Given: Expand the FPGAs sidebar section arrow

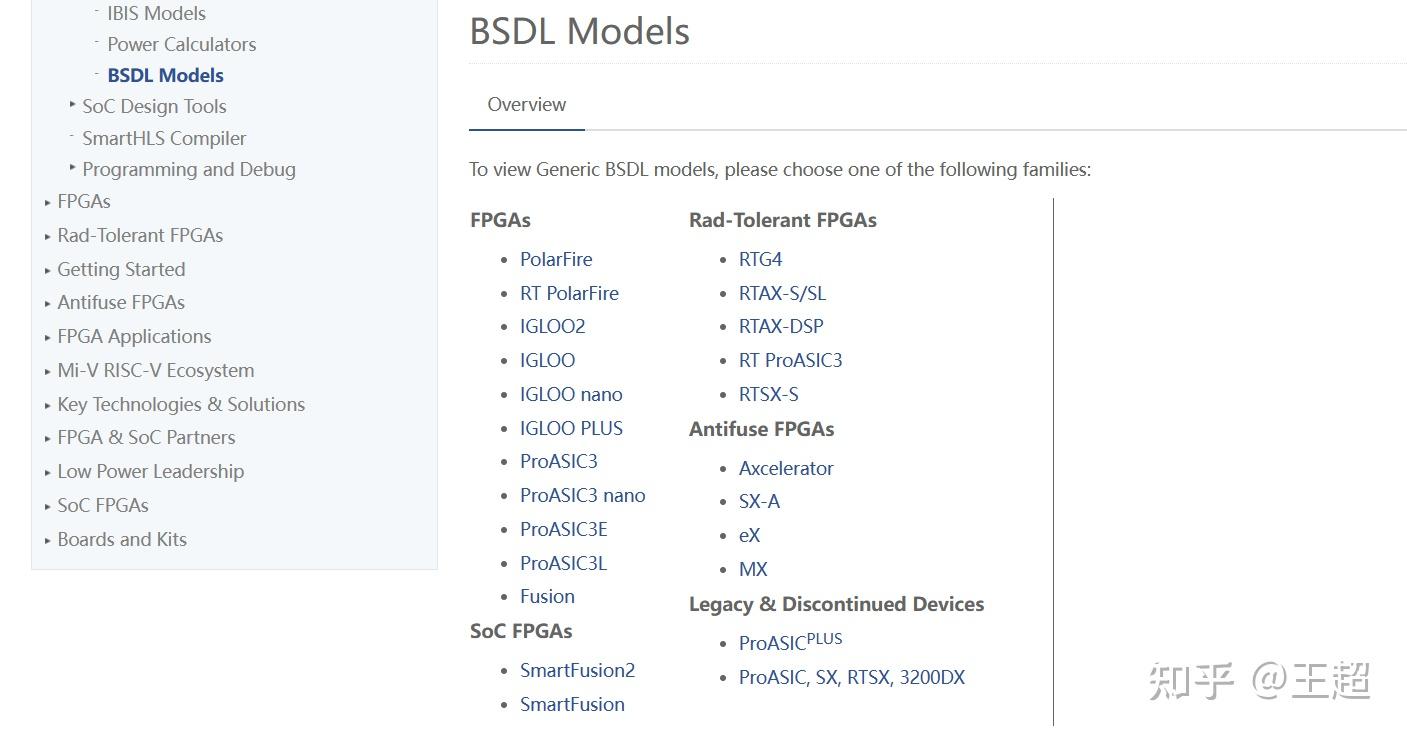Looking at the screenshot, I should (48, 202).
